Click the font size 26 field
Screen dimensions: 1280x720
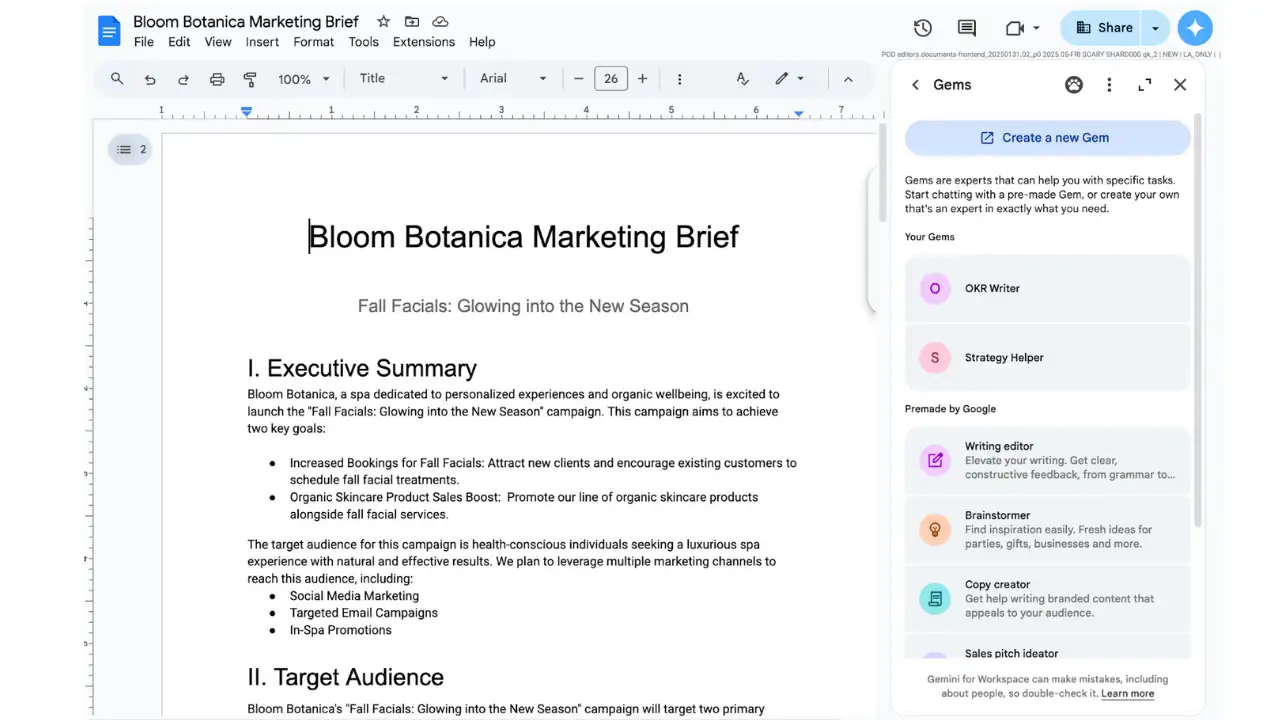coord(611,79)
